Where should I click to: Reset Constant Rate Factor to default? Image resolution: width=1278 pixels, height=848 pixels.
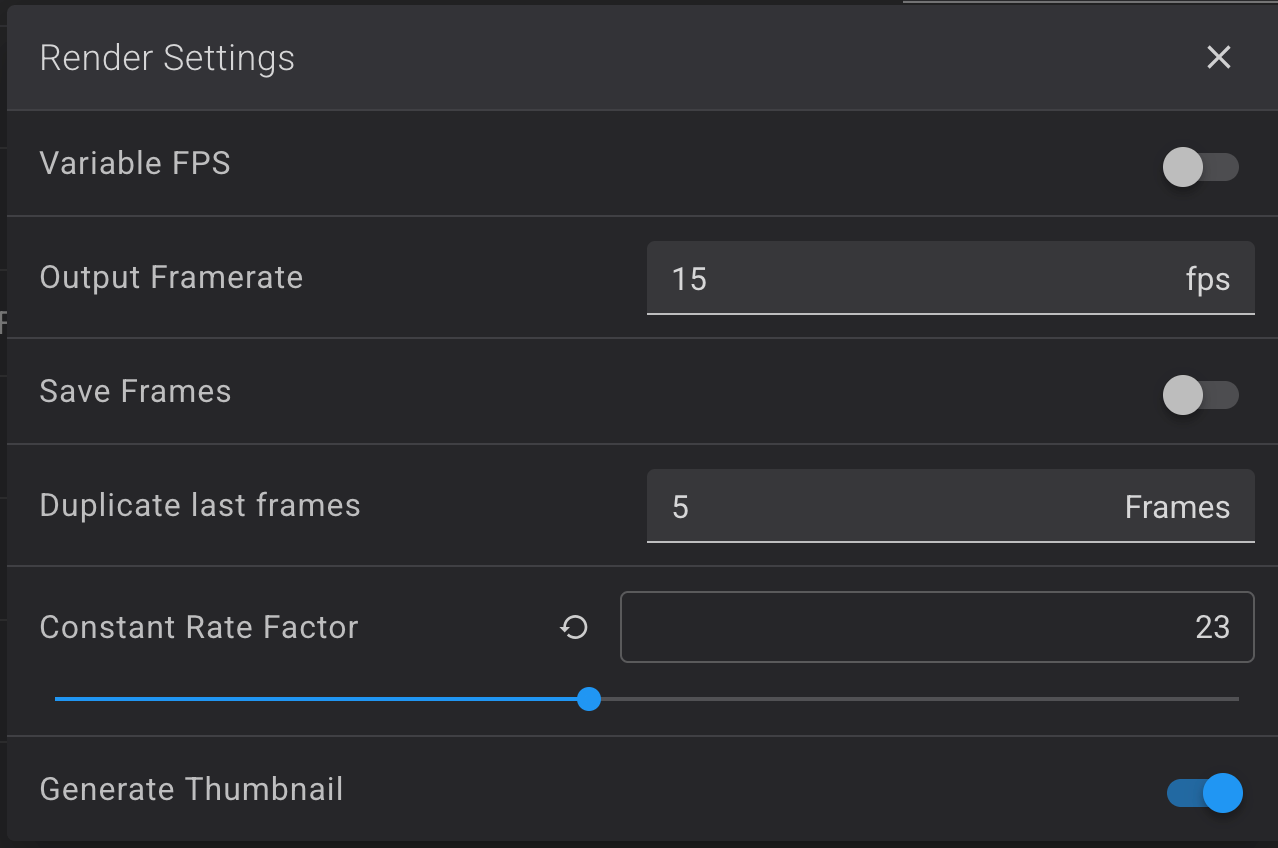click(574, 628)
